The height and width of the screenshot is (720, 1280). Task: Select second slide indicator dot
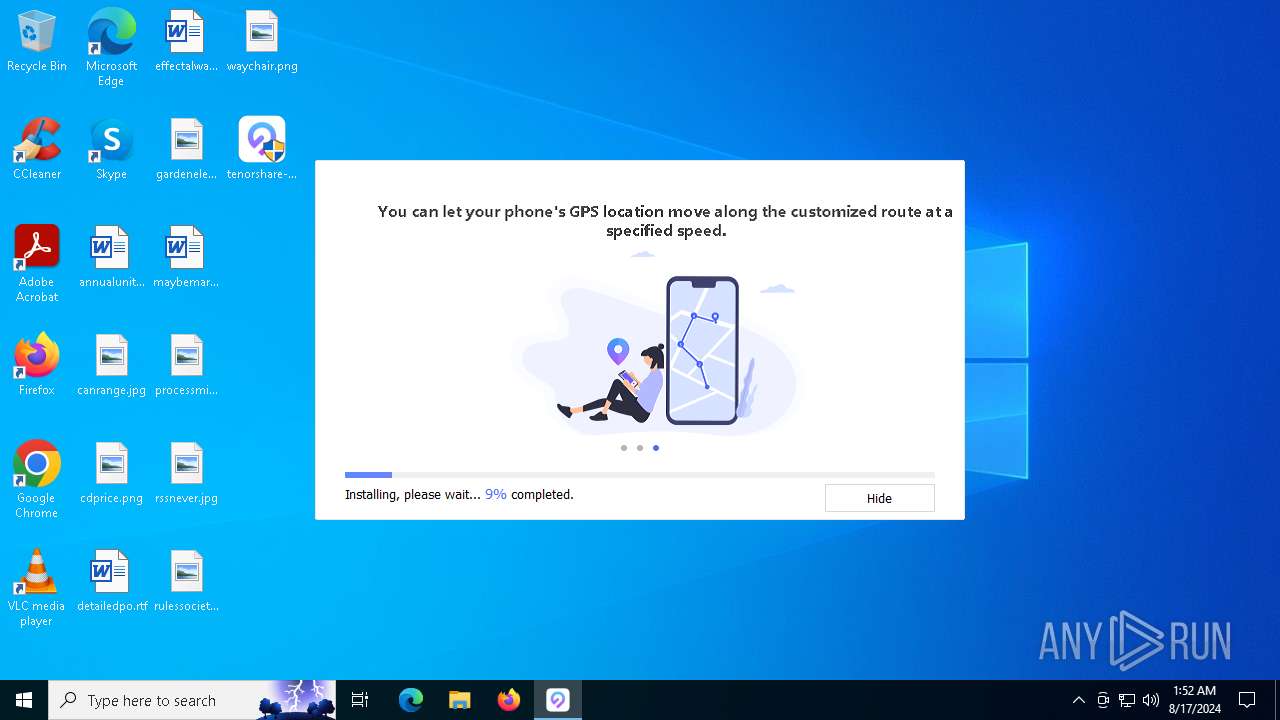click(x=640, y=448)
